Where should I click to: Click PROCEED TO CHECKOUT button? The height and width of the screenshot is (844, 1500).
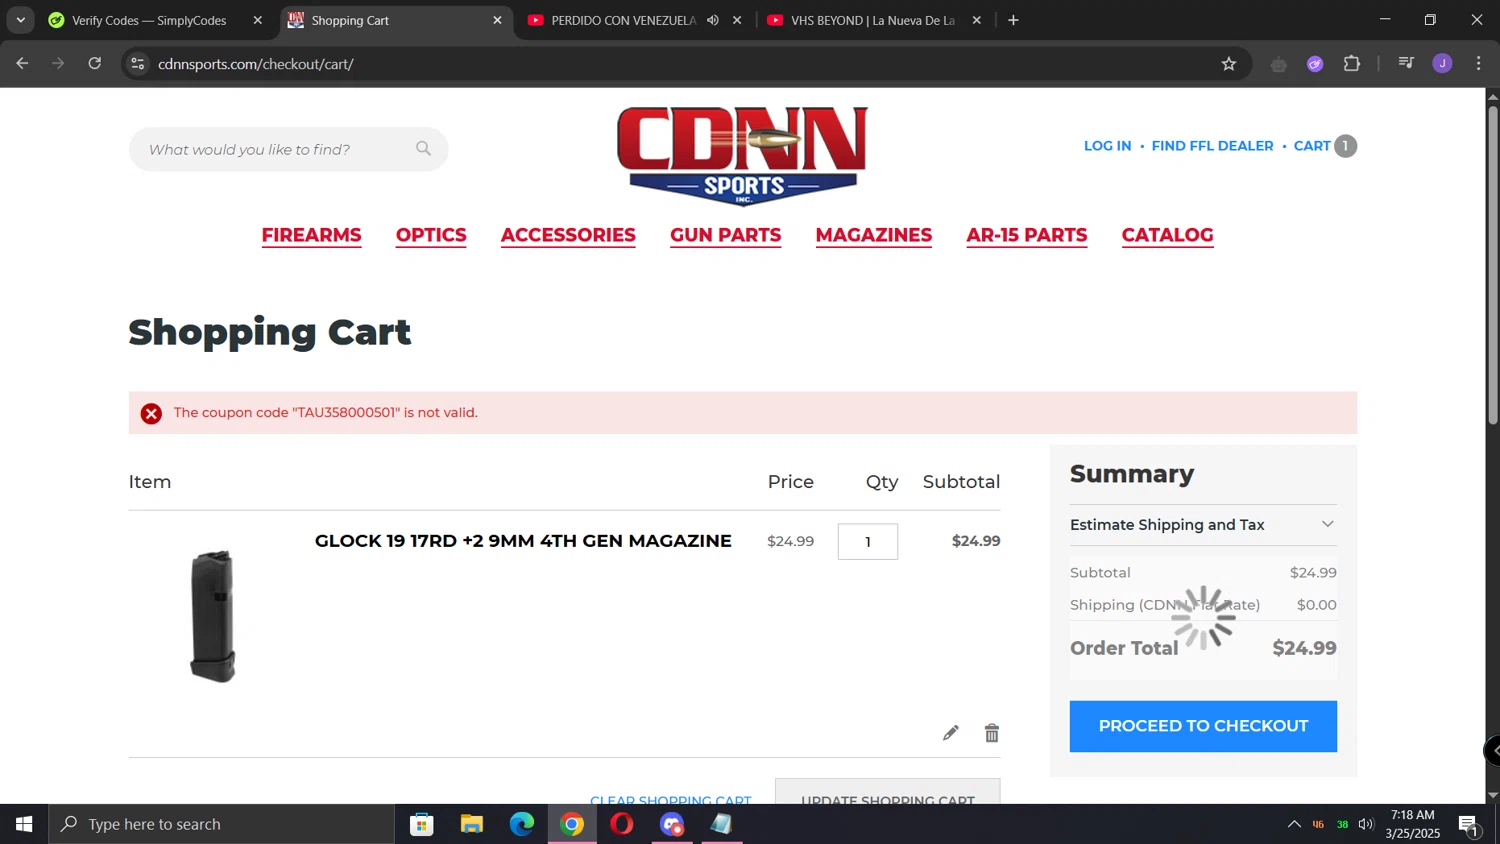[1203, 726]
